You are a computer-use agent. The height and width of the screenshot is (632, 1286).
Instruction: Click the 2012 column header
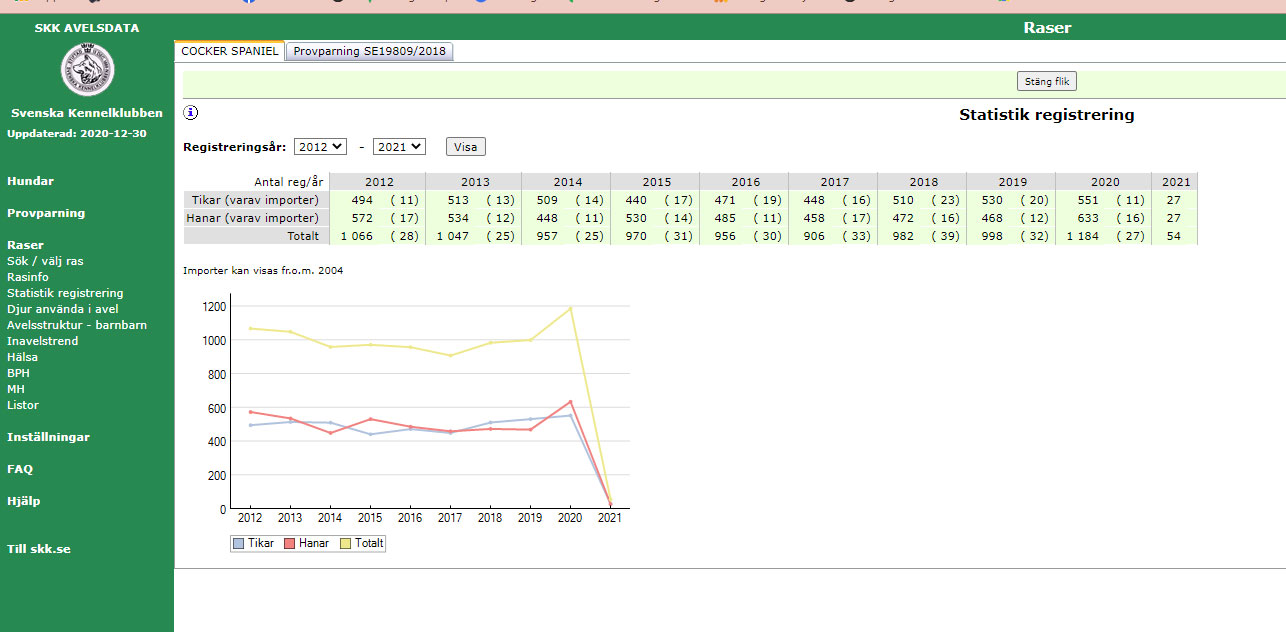tap(379, 182)
